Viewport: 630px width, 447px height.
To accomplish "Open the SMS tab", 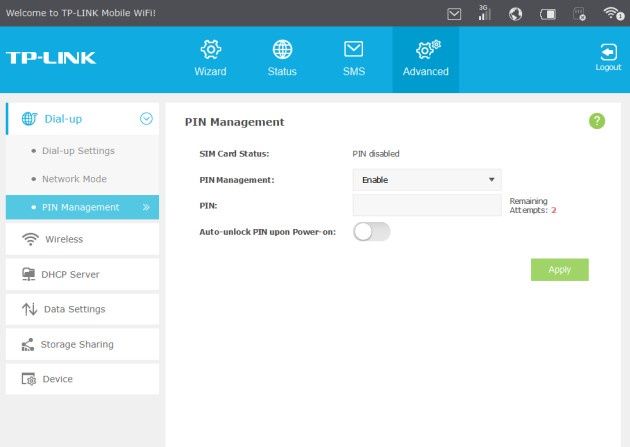I will pyautogui.click(x=354, y=59).
